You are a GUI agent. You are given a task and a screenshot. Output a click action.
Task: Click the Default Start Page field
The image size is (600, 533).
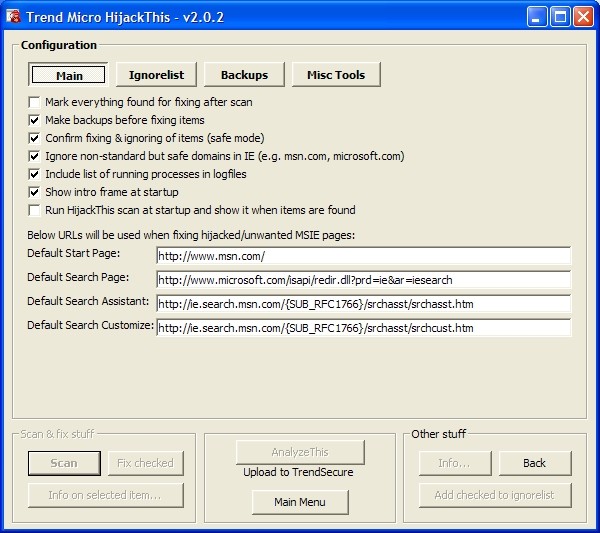tap(364, 256)
